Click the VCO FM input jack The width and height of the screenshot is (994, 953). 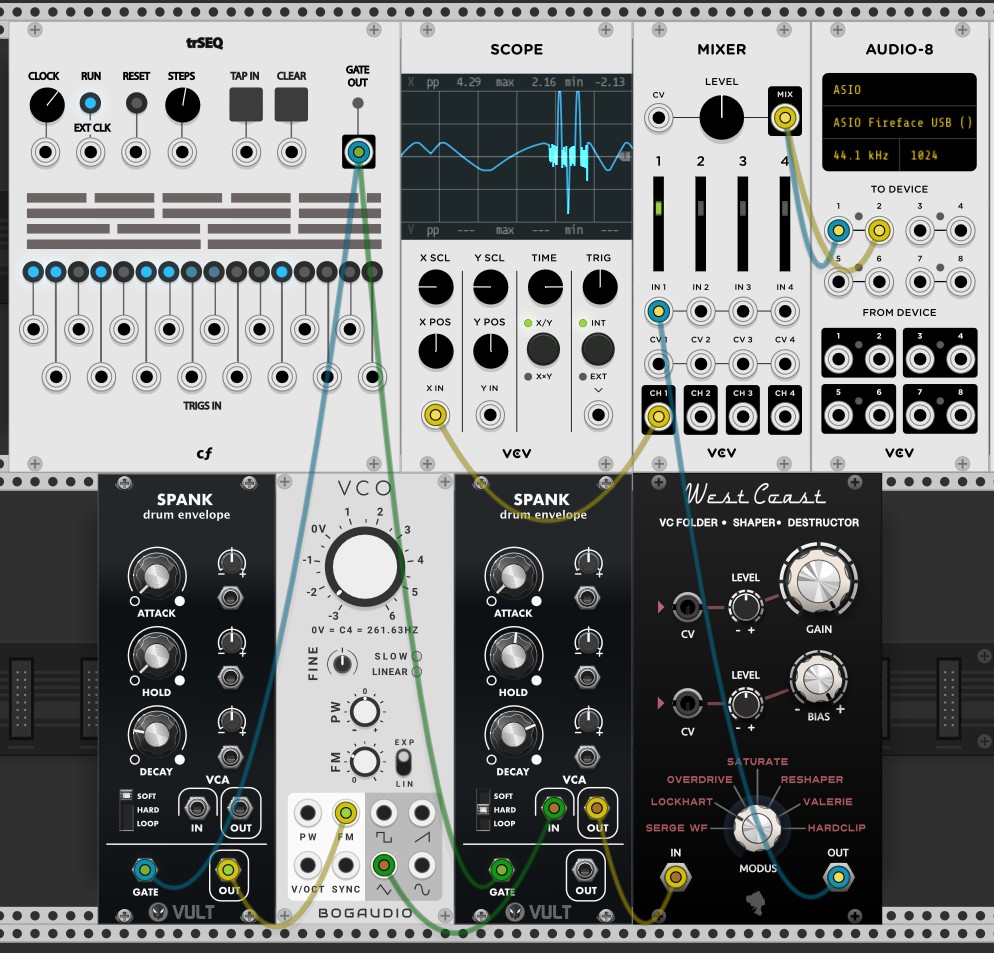pyautogui.click(x=346, y=813)
